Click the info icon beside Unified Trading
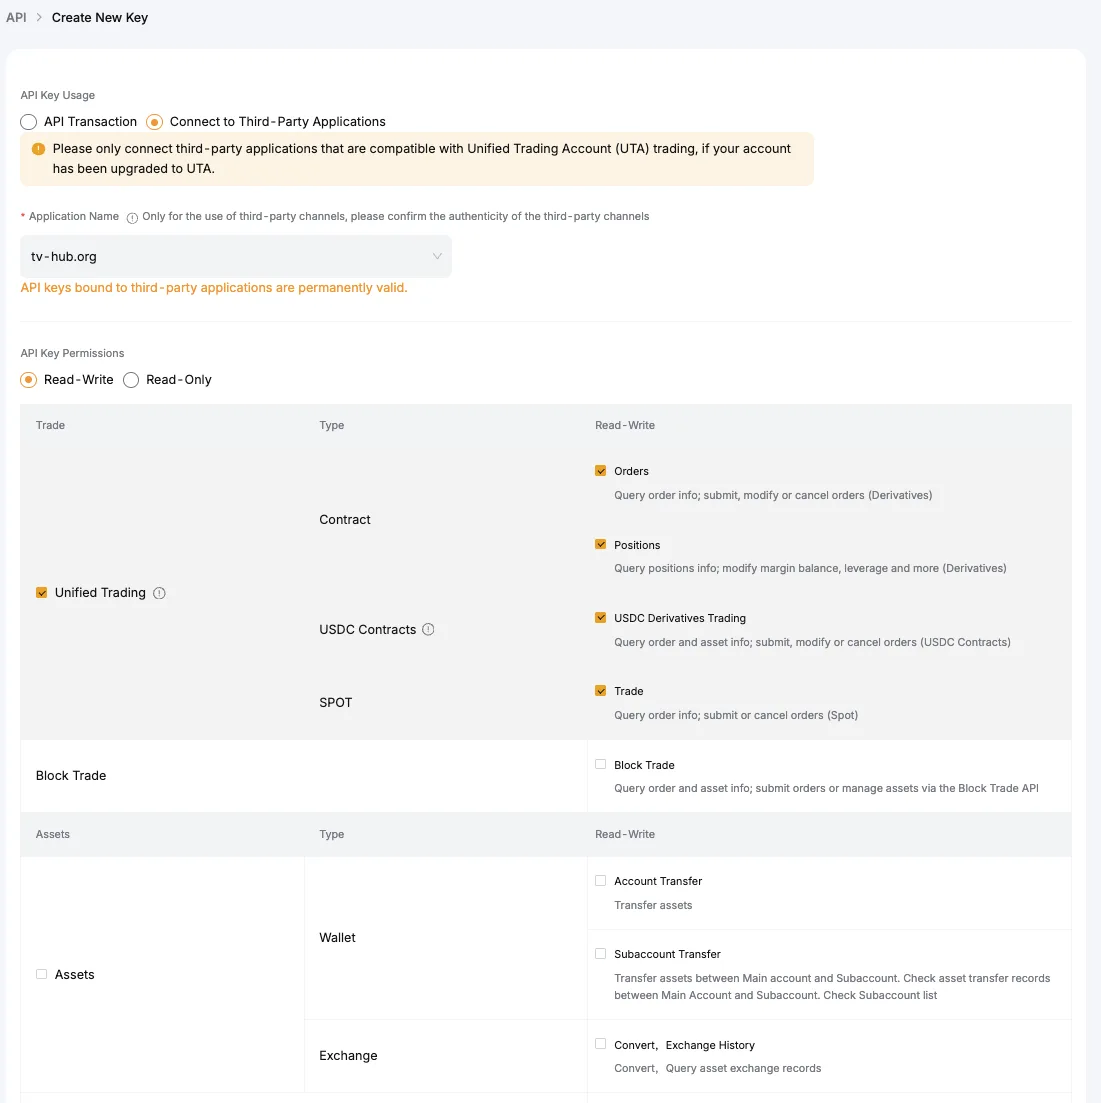 [x=159, y=593]
